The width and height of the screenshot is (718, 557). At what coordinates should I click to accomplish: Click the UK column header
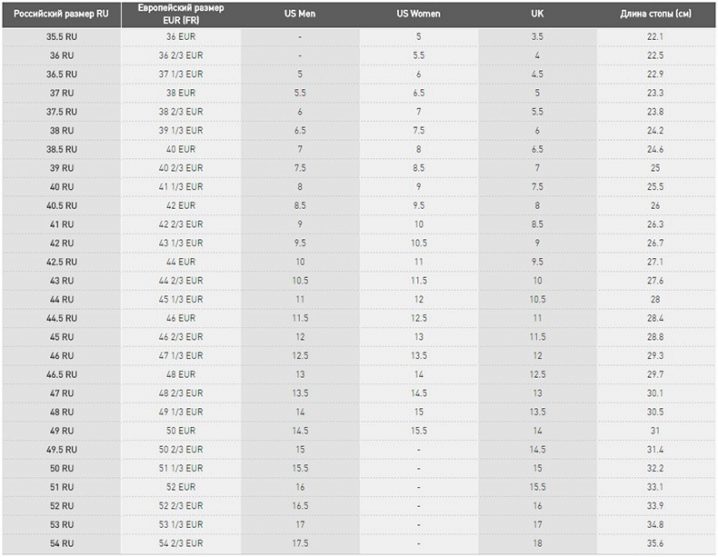click(x=537, y=14)
